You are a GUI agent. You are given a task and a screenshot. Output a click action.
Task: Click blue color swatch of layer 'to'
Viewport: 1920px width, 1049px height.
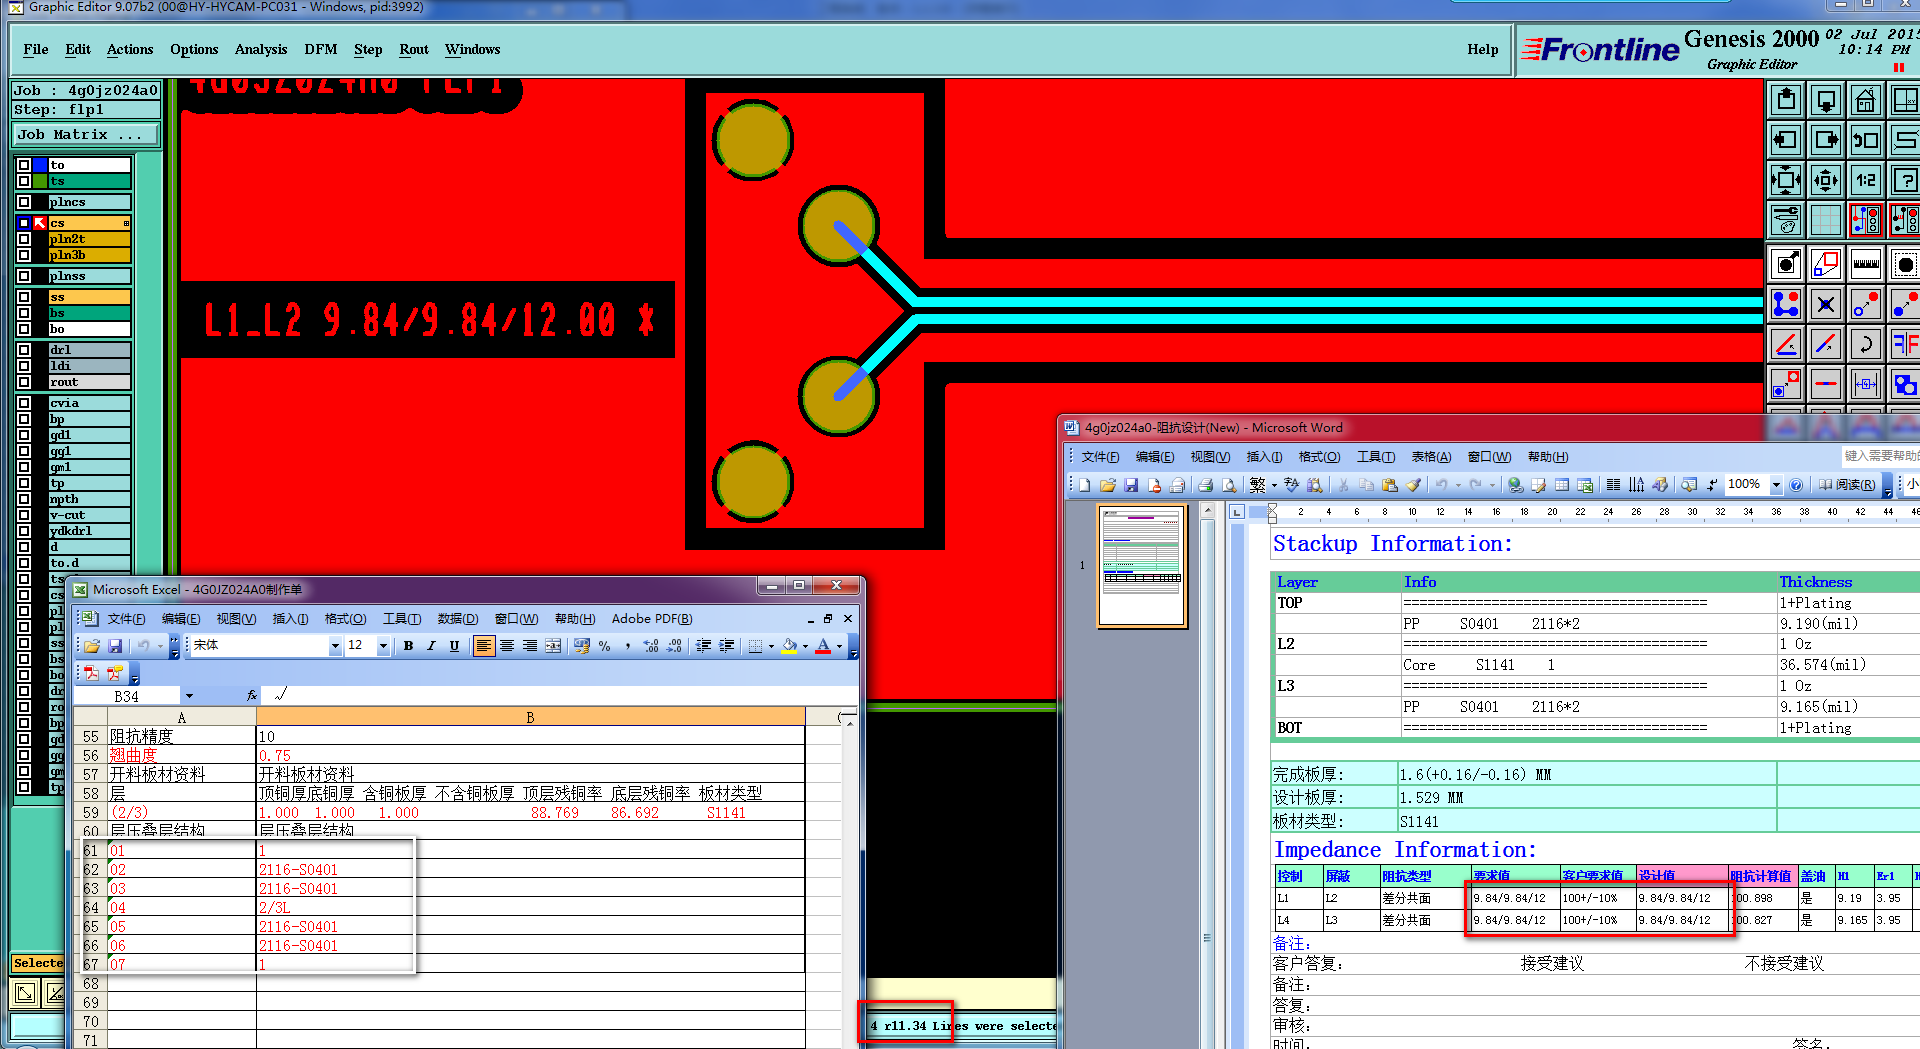(41, 165)
